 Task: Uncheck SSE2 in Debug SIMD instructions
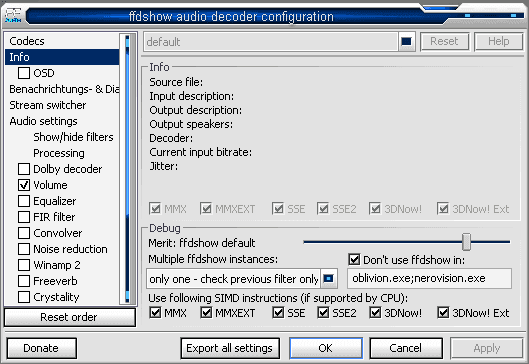coord(323,313)
